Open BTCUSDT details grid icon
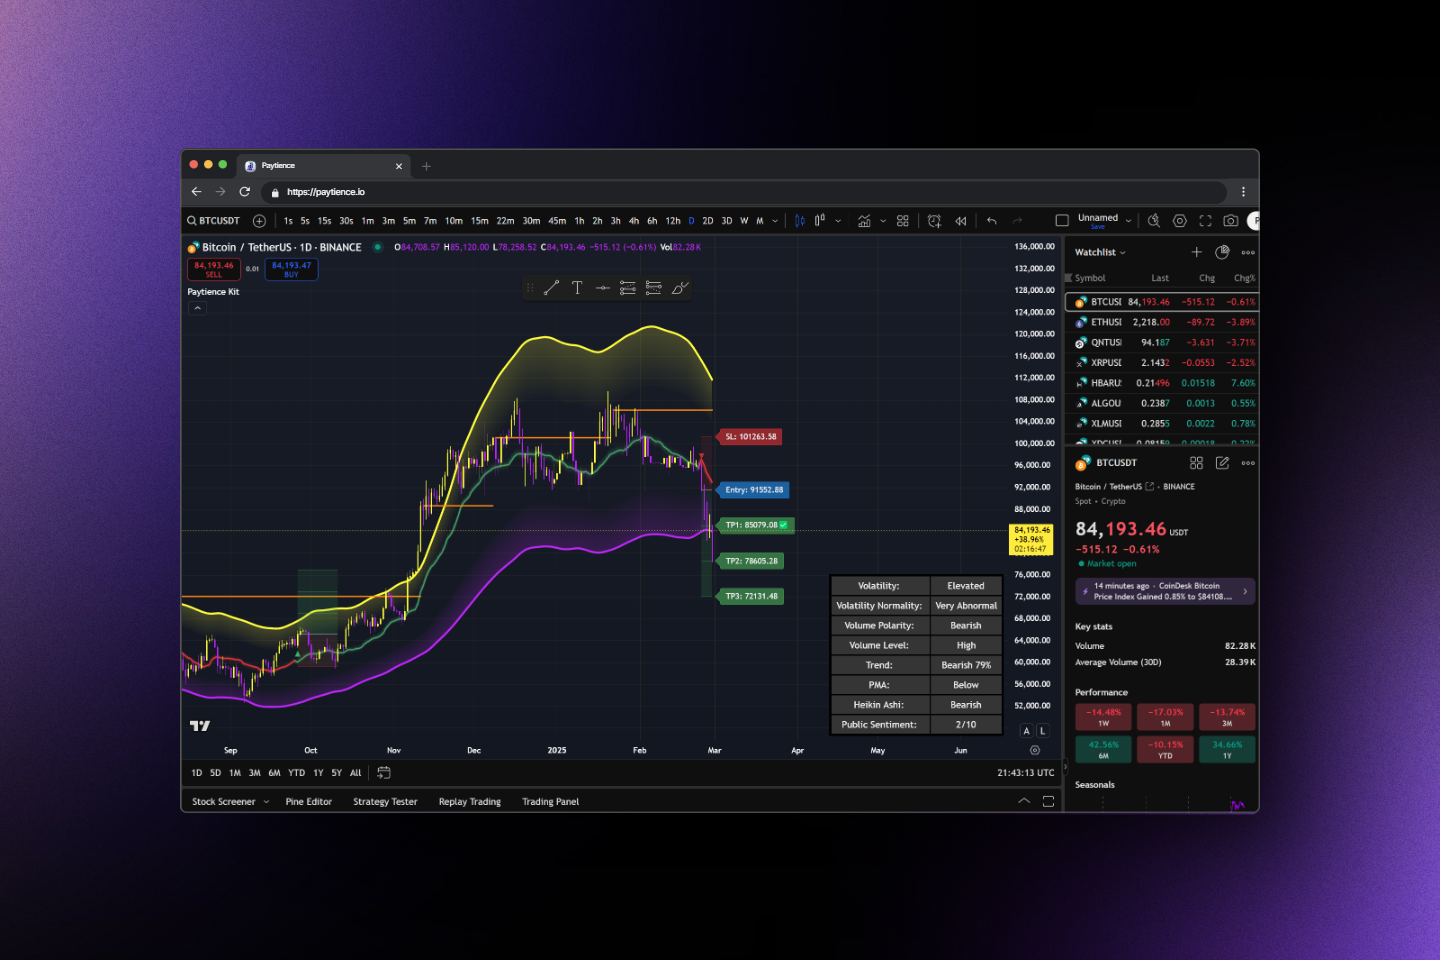The image size is (1440, 960). click(1196, 463)
